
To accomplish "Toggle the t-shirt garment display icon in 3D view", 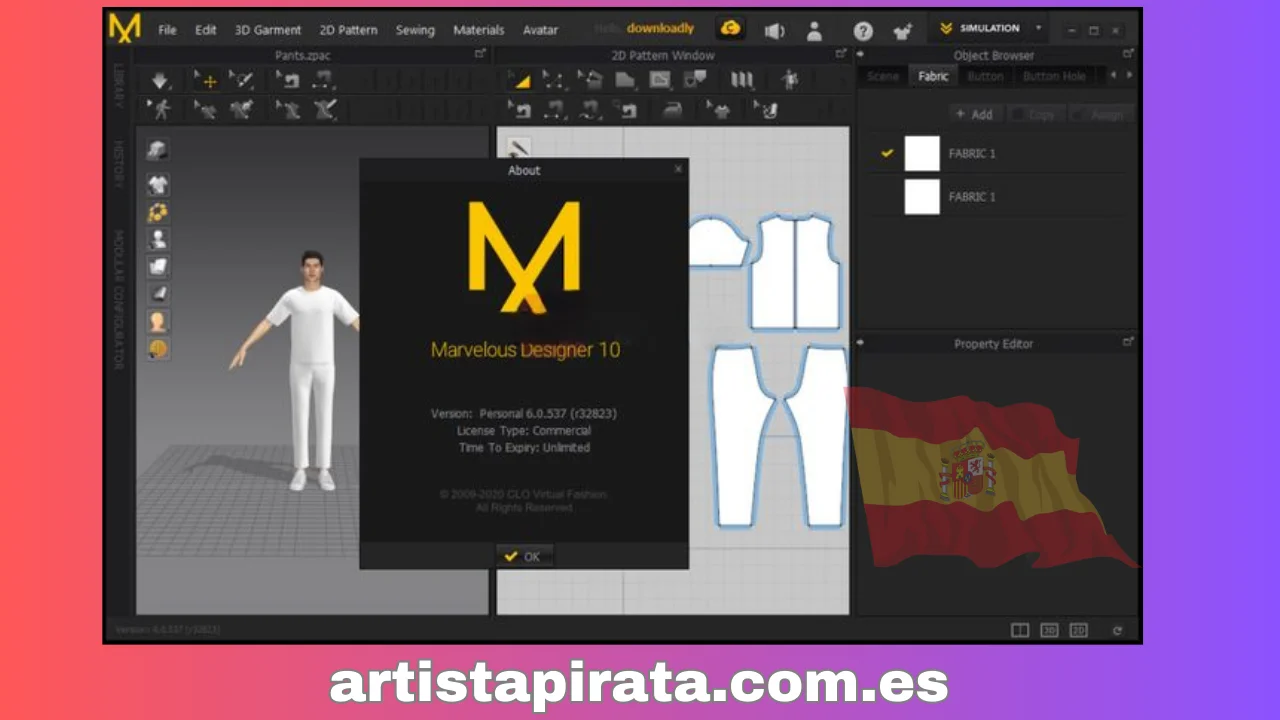I will 157,184.
